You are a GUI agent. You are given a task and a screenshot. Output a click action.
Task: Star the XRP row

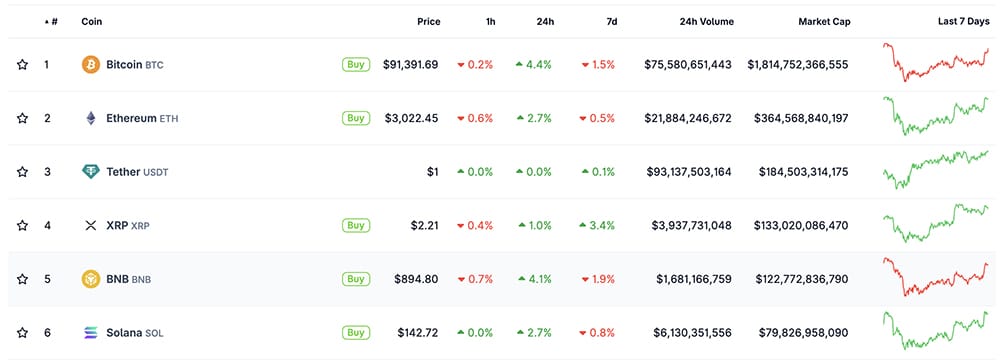tap(22, 225)
